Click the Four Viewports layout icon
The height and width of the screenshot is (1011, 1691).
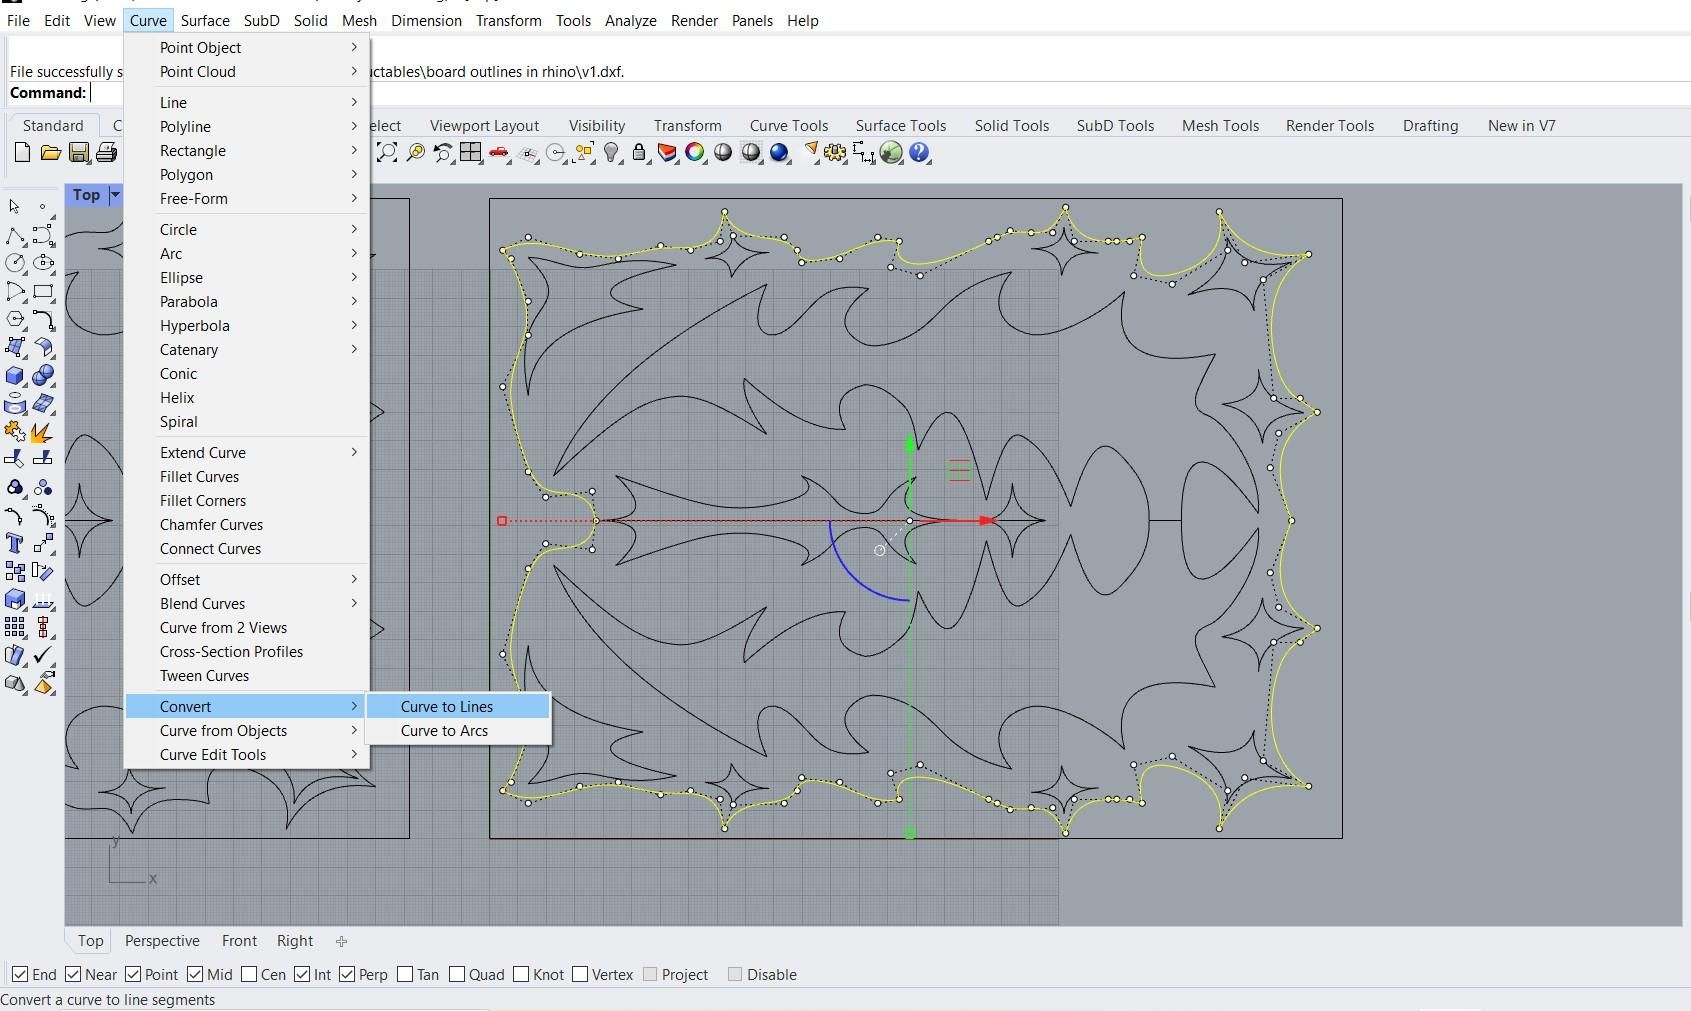tap(471, 153)
